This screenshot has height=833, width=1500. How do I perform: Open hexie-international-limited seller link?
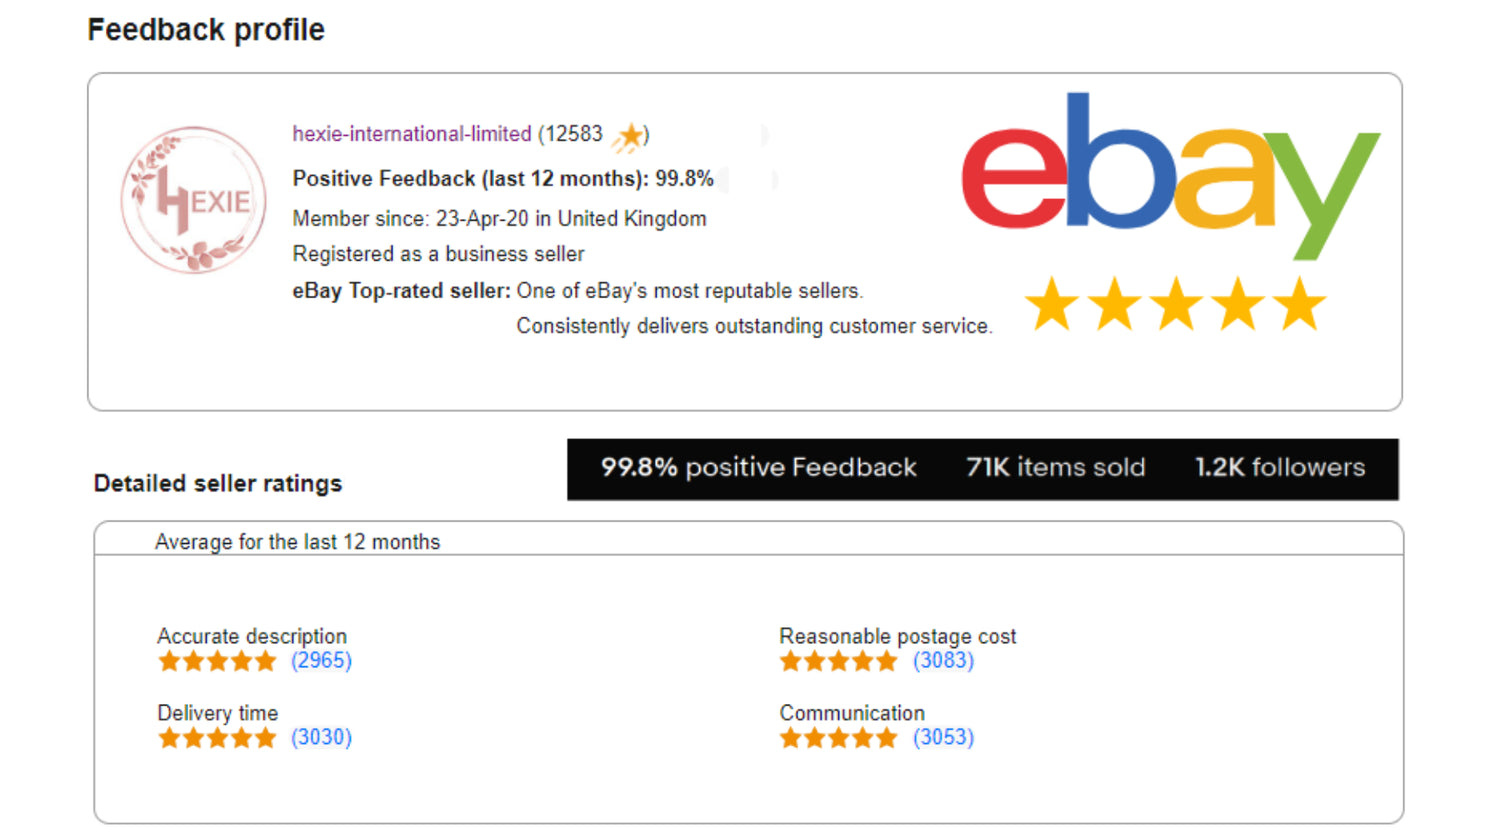(x=412, y=134)
